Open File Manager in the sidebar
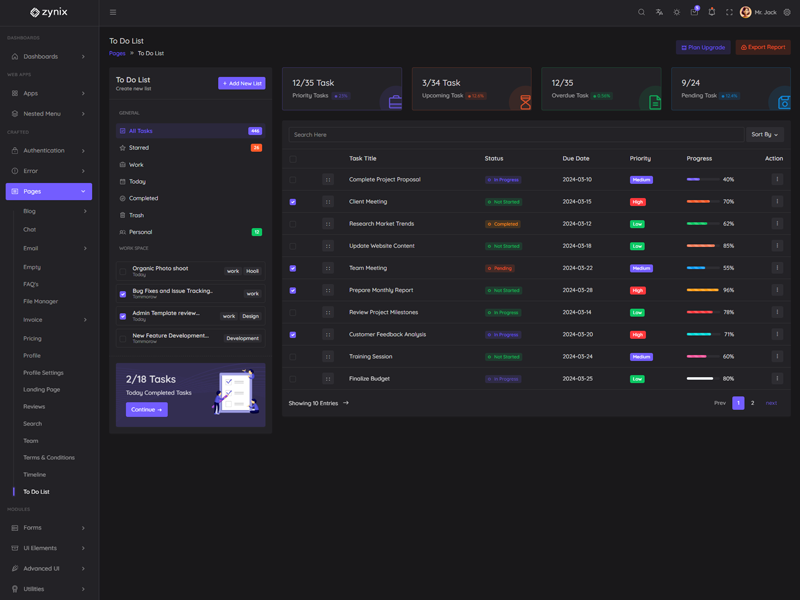The height and width of the screenshot is (600, 800). (41, 301)
